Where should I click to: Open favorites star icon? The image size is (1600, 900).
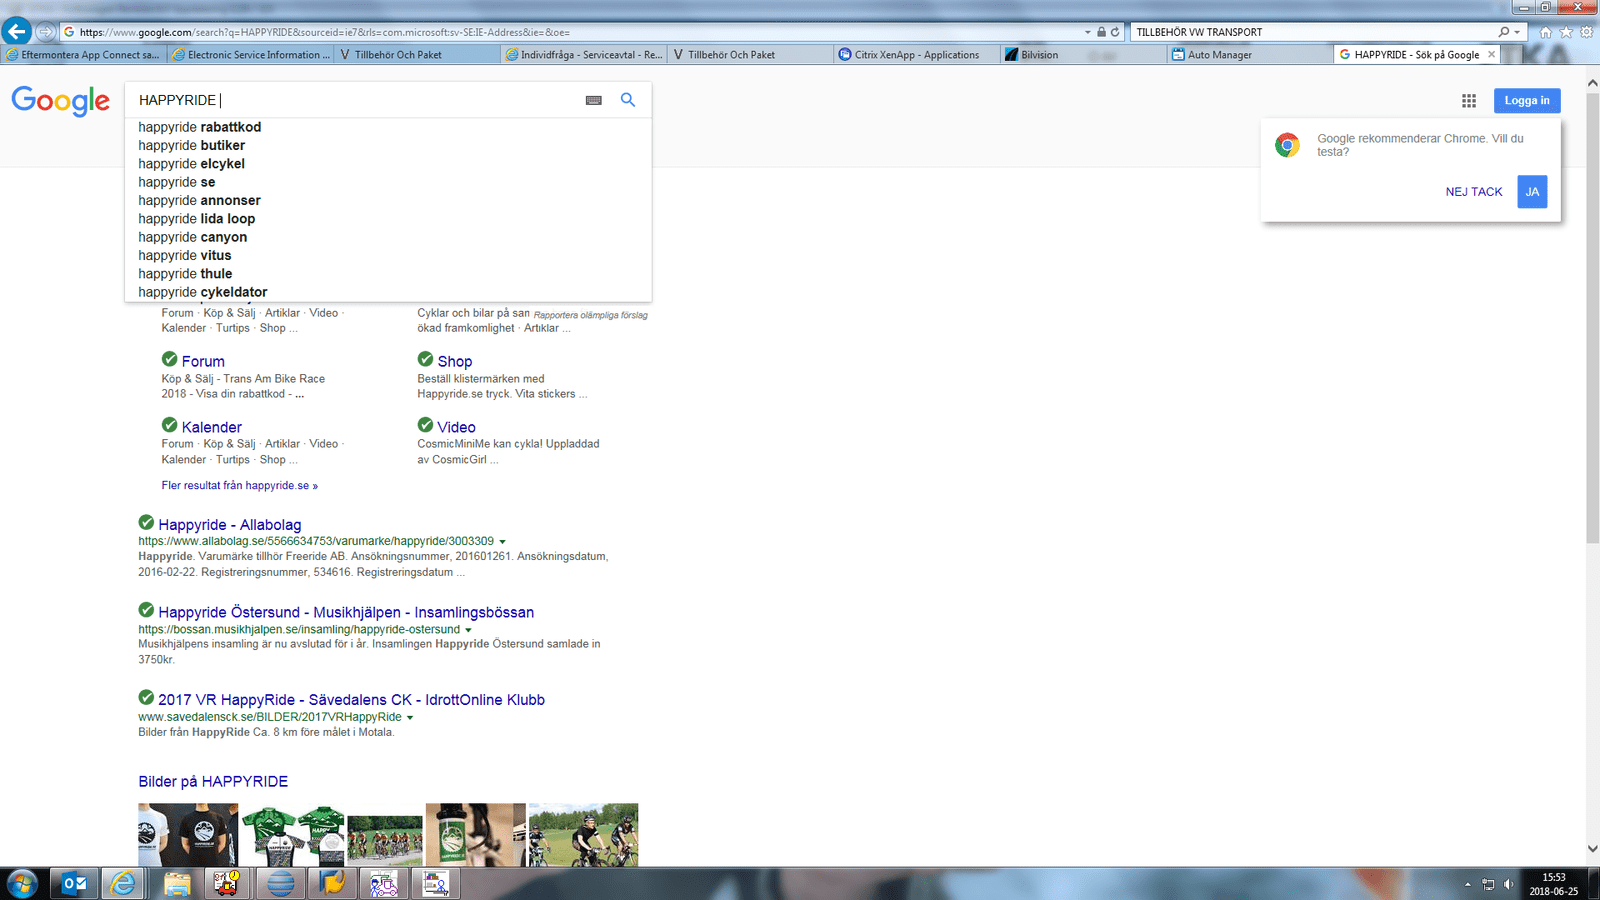tap(1566, 32)
